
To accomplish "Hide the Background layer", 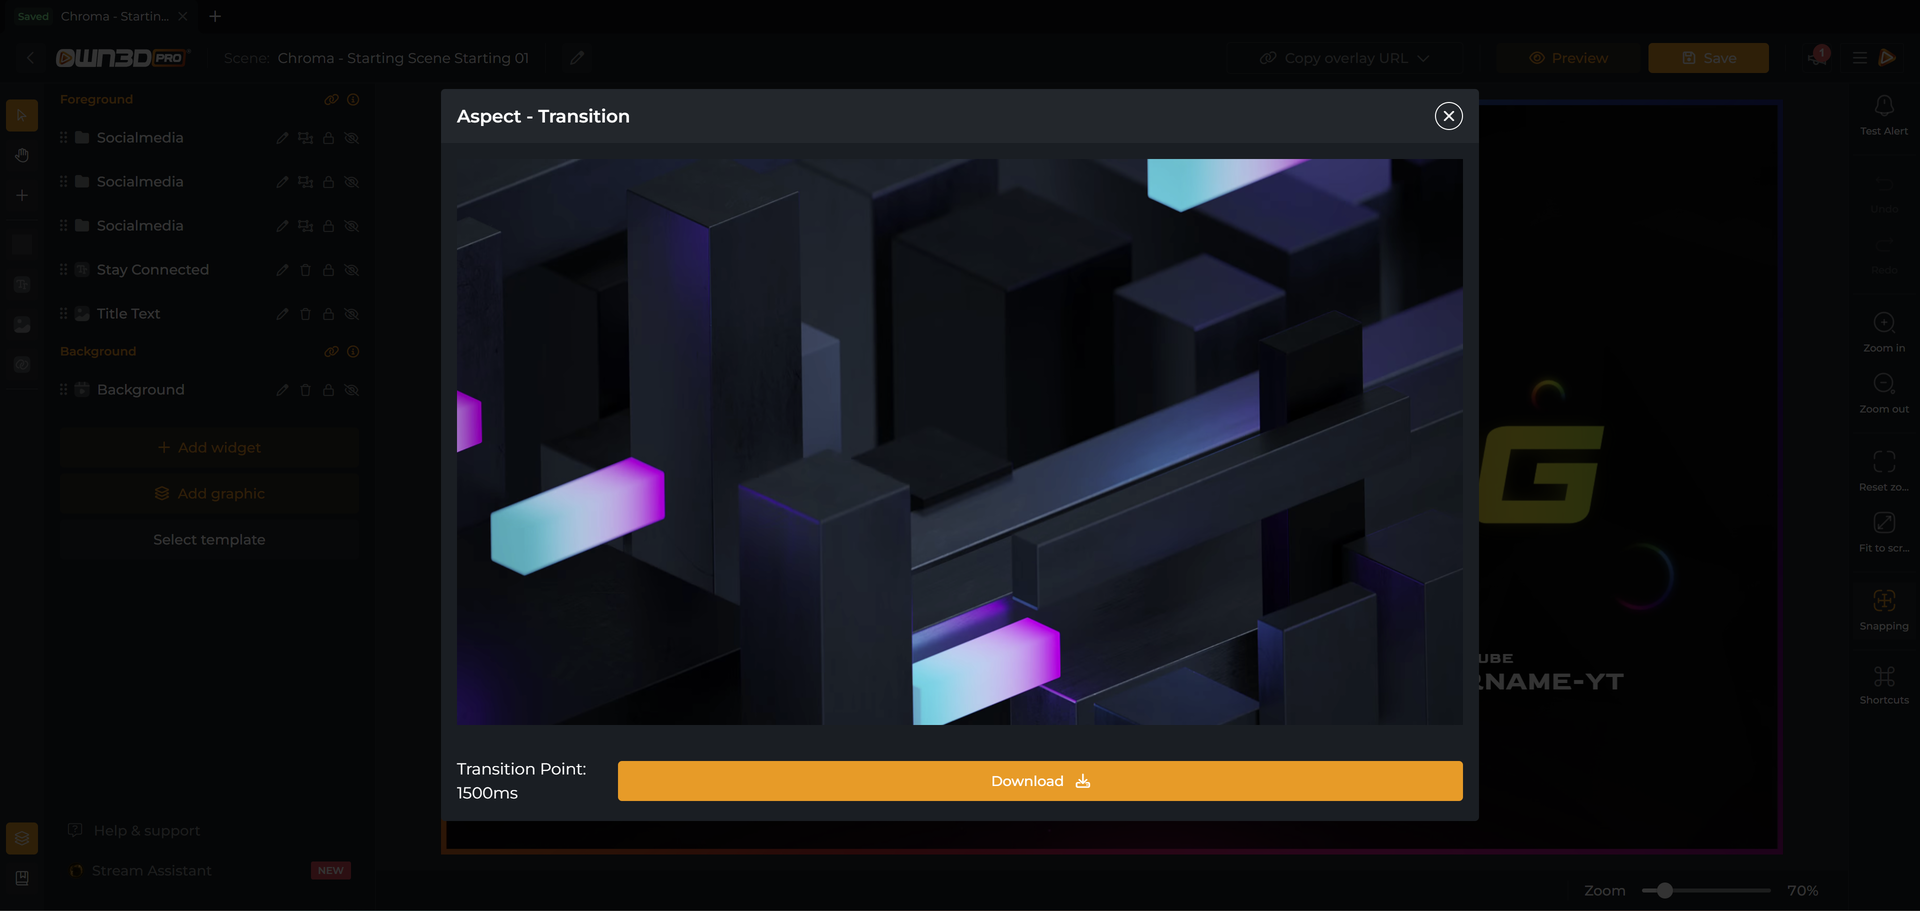I will click(x=352, y=390).
